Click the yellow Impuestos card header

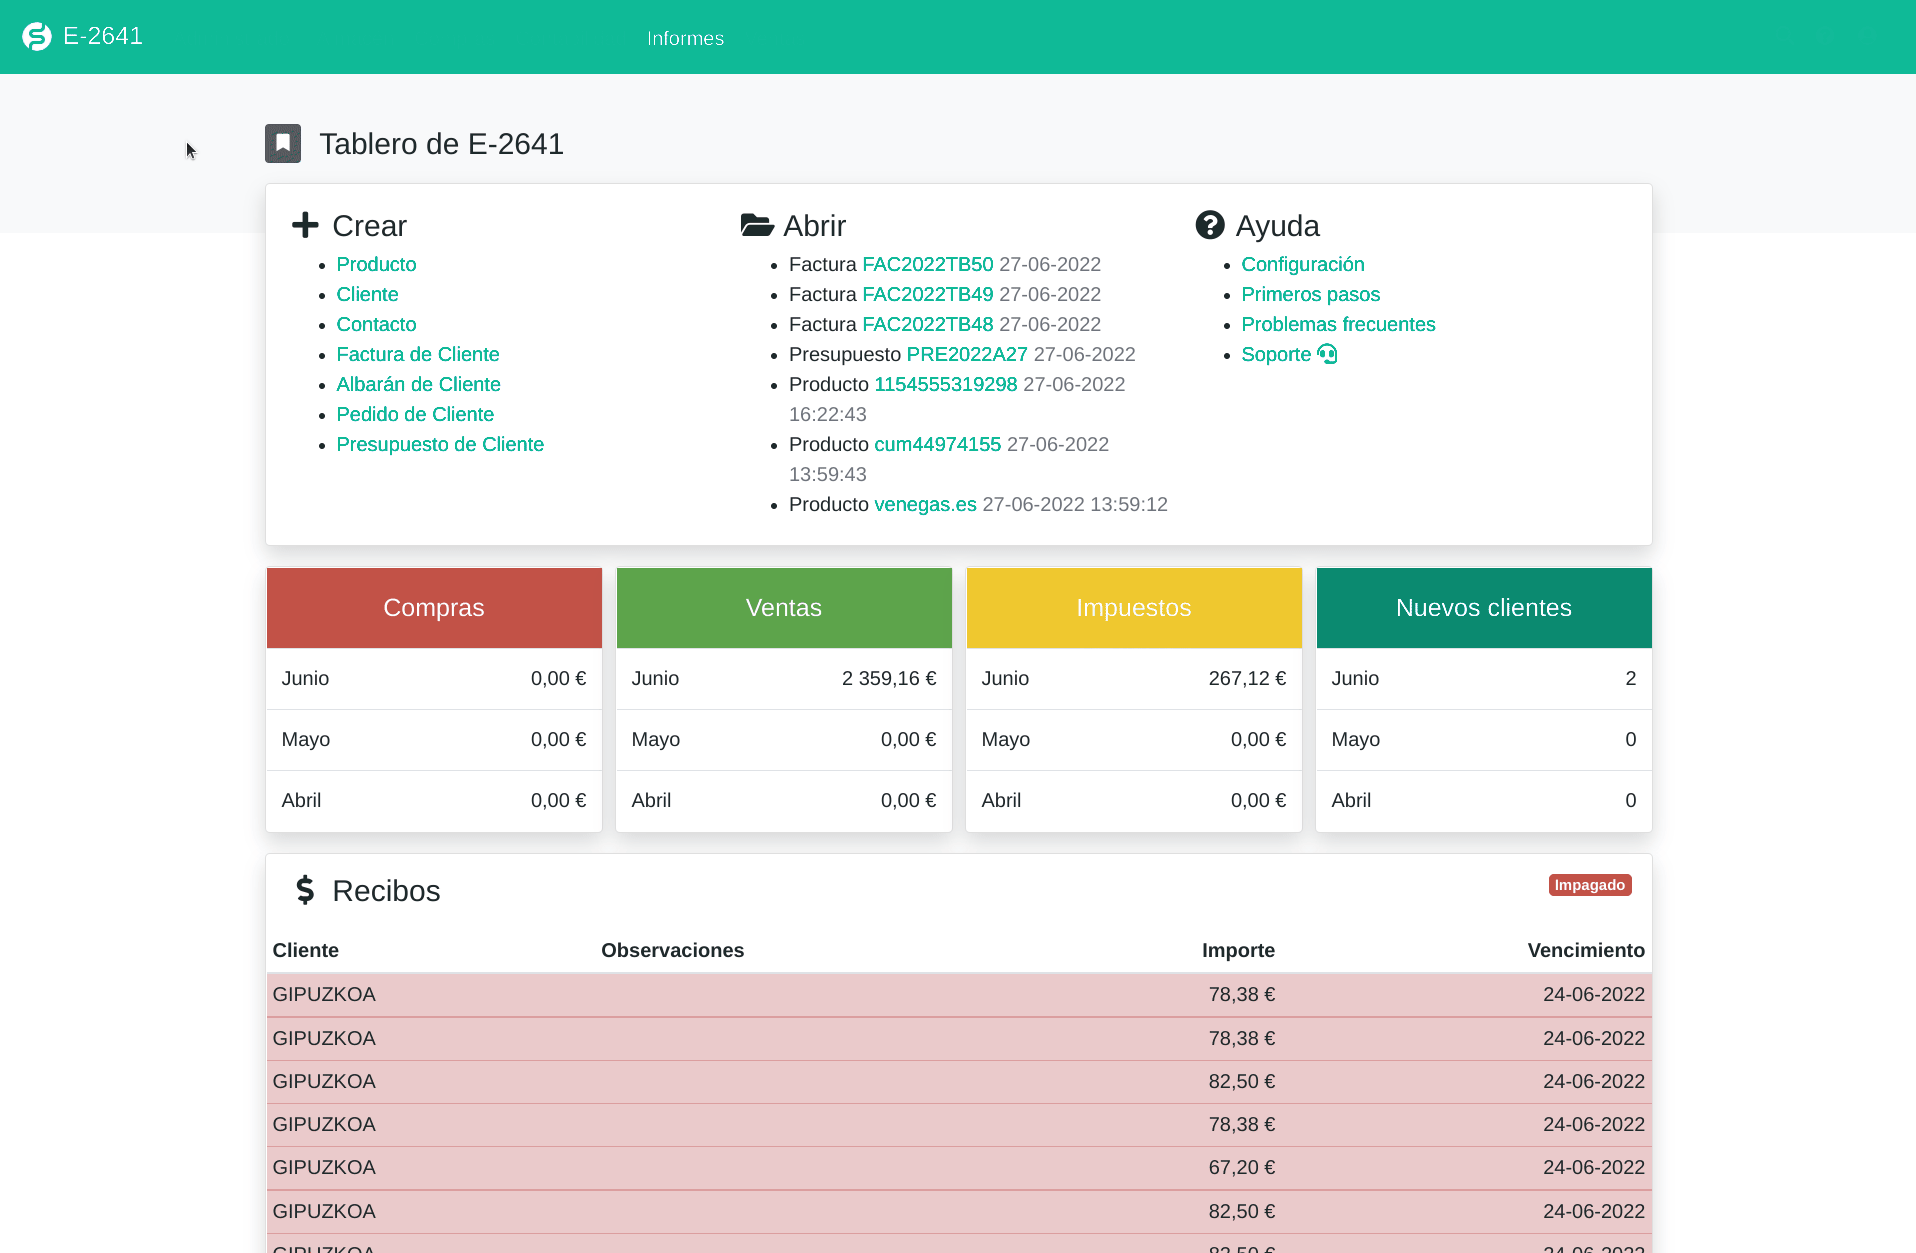pos(1134,608)
